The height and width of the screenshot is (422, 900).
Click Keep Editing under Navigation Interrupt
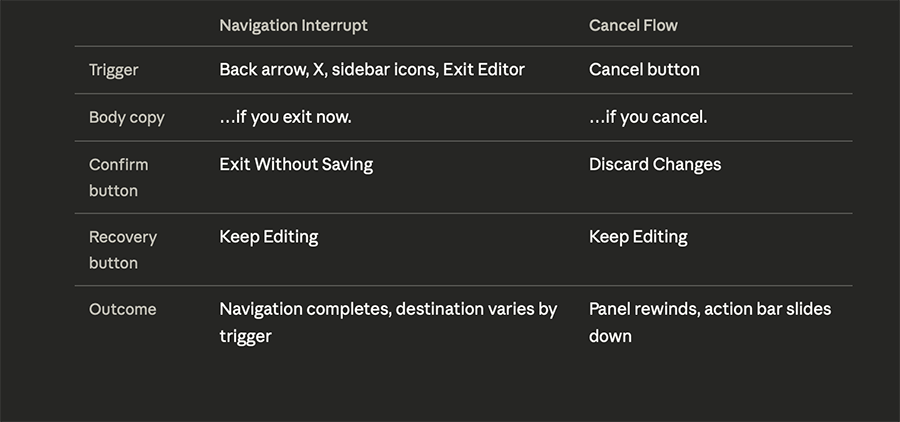tap(269, 237)
